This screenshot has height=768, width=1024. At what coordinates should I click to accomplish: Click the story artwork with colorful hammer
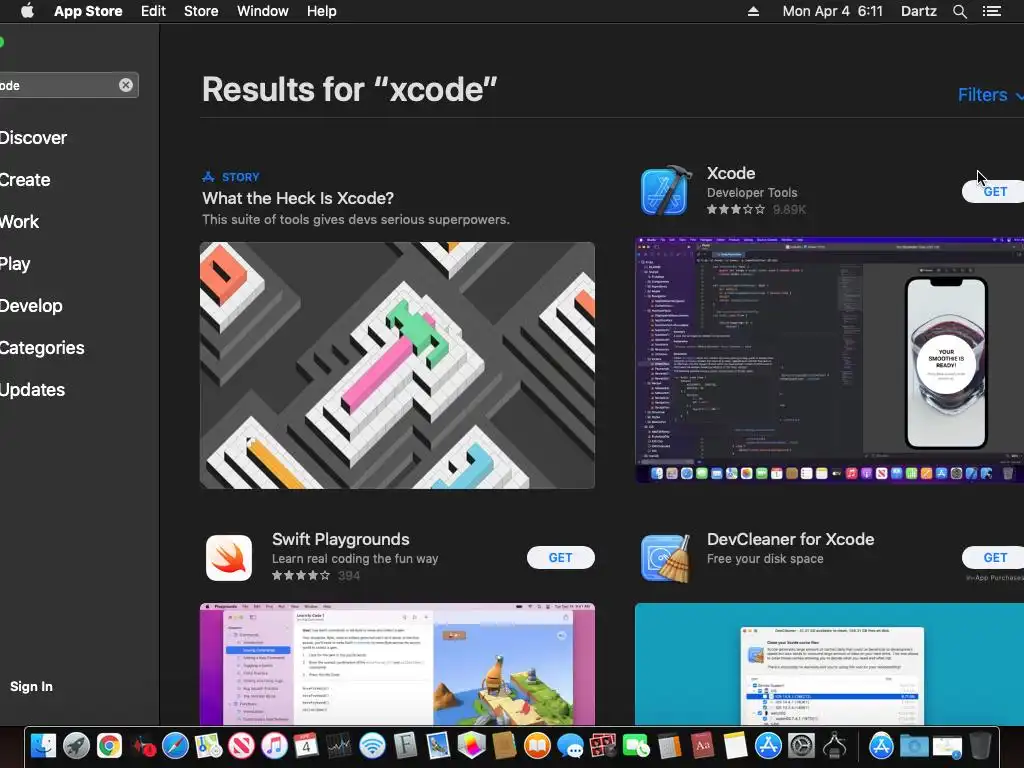[397, 366]
